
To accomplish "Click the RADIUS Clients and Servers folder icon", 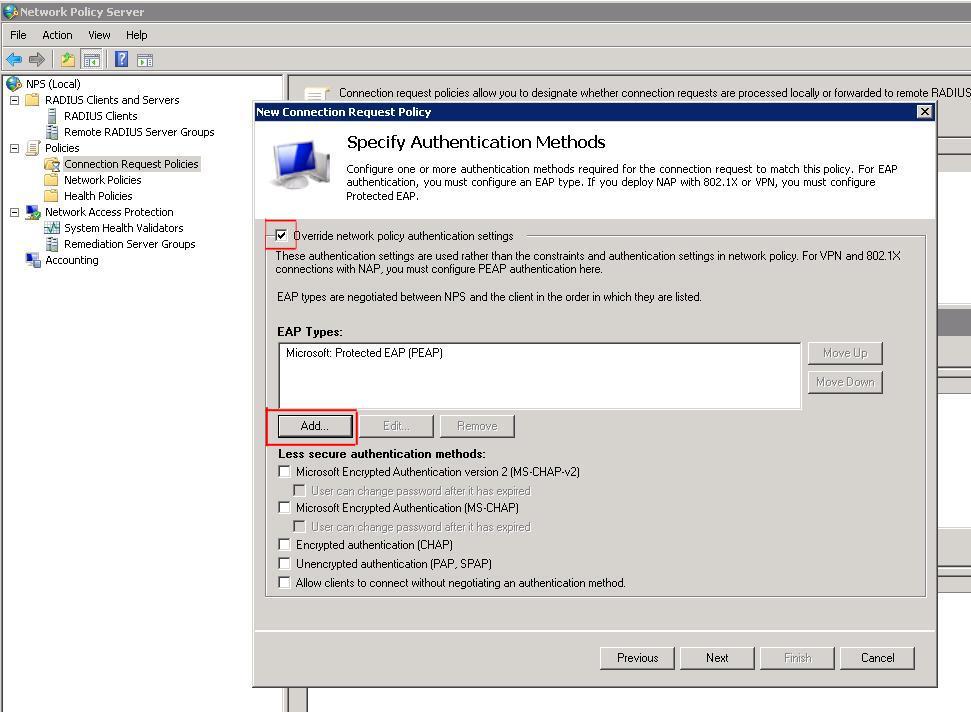I will coord(33,100).
